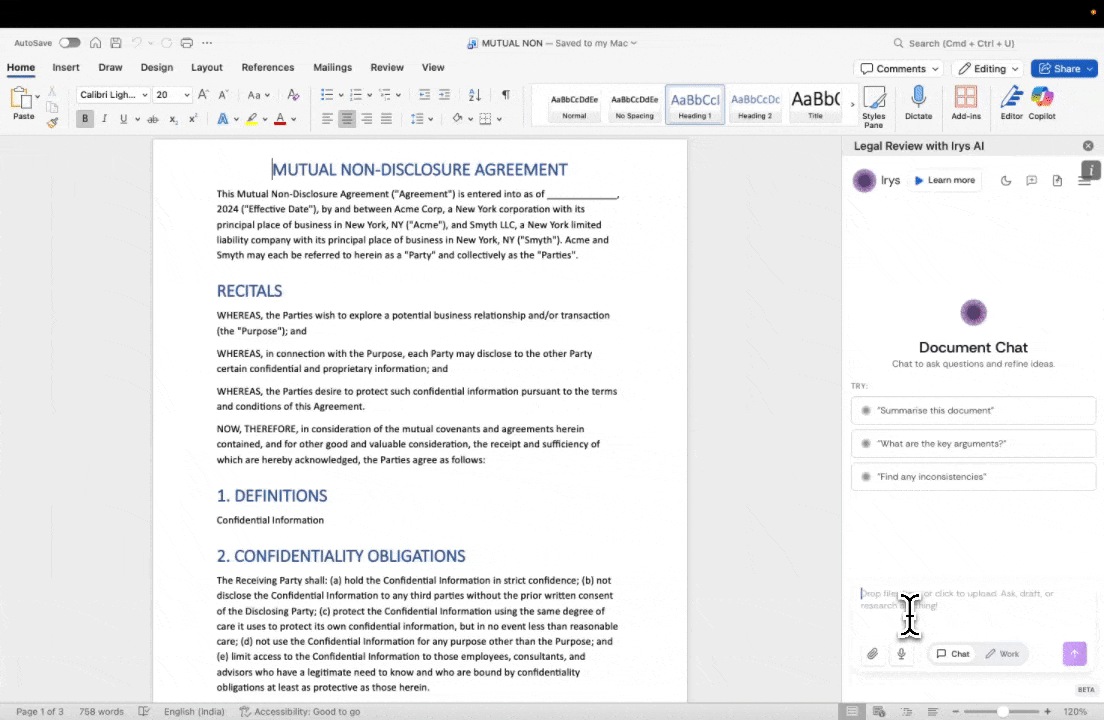1104x720 pixels.
Task: Switch Irys to Chat mode
Action: pos(953,654)
